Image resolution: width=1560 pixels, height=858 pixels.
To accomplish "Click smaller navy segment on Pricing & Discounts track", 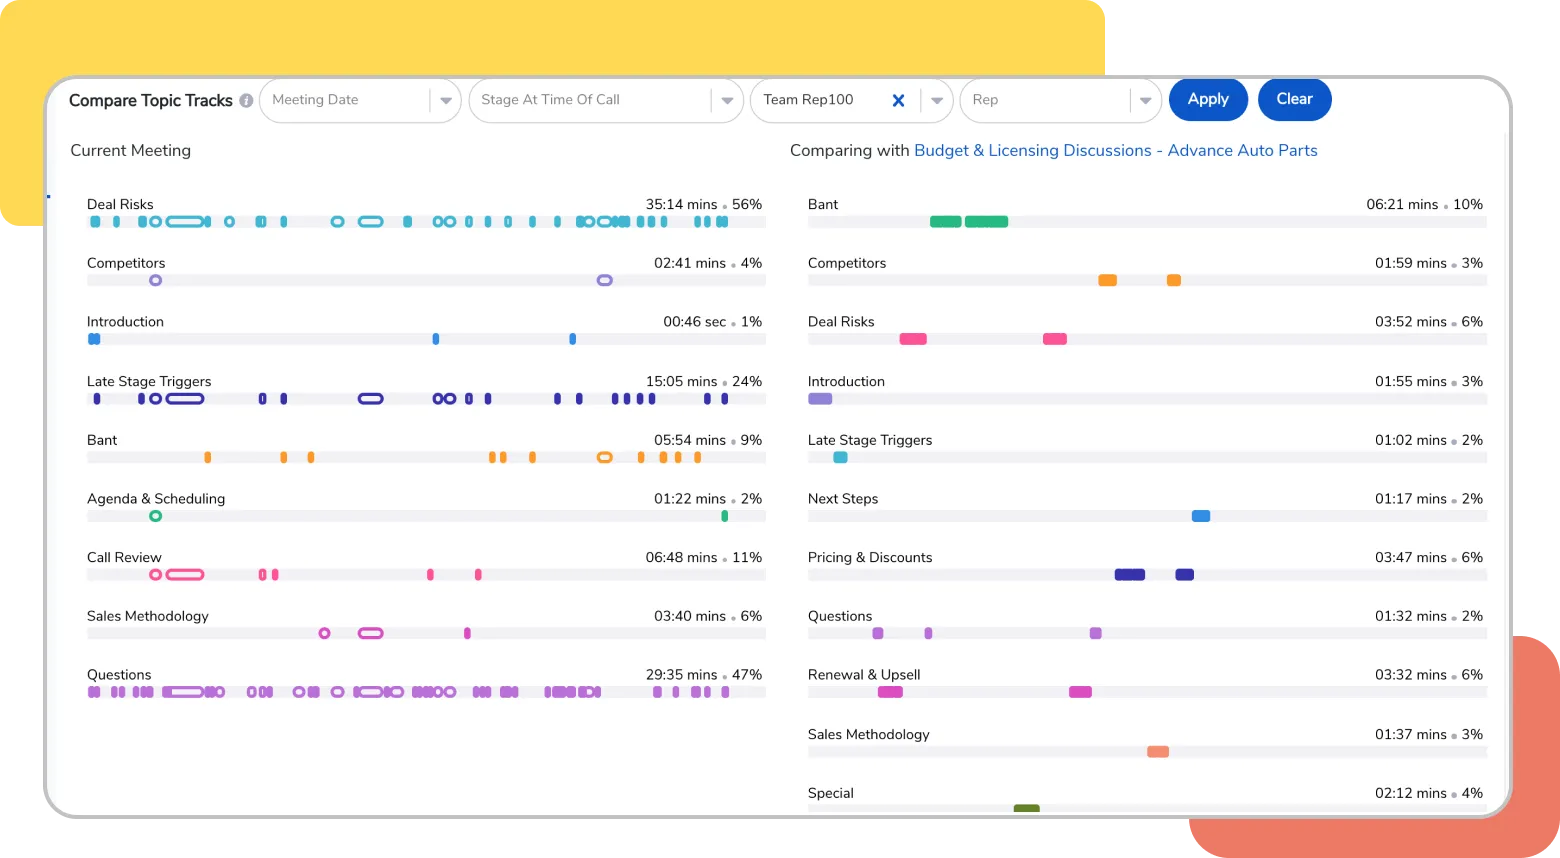I will 1184,575.
